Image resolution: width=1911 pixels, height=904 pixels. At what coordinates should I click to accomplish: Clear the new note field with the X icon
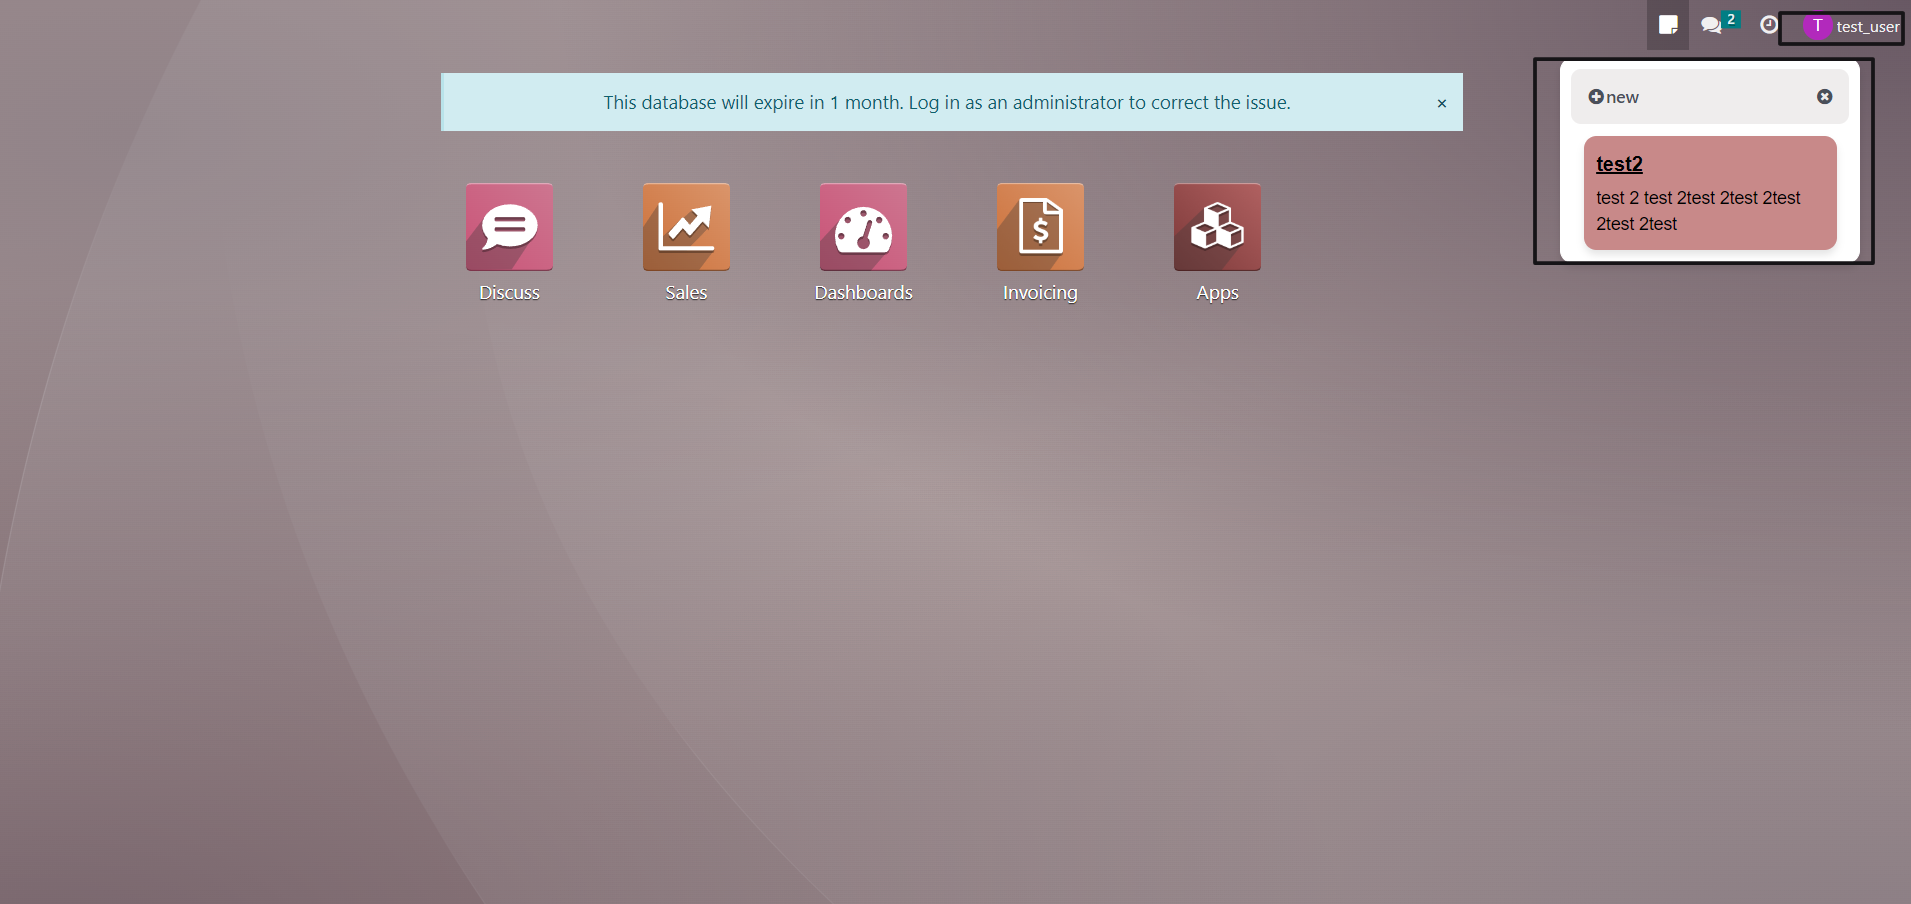tap(1825, 97)
